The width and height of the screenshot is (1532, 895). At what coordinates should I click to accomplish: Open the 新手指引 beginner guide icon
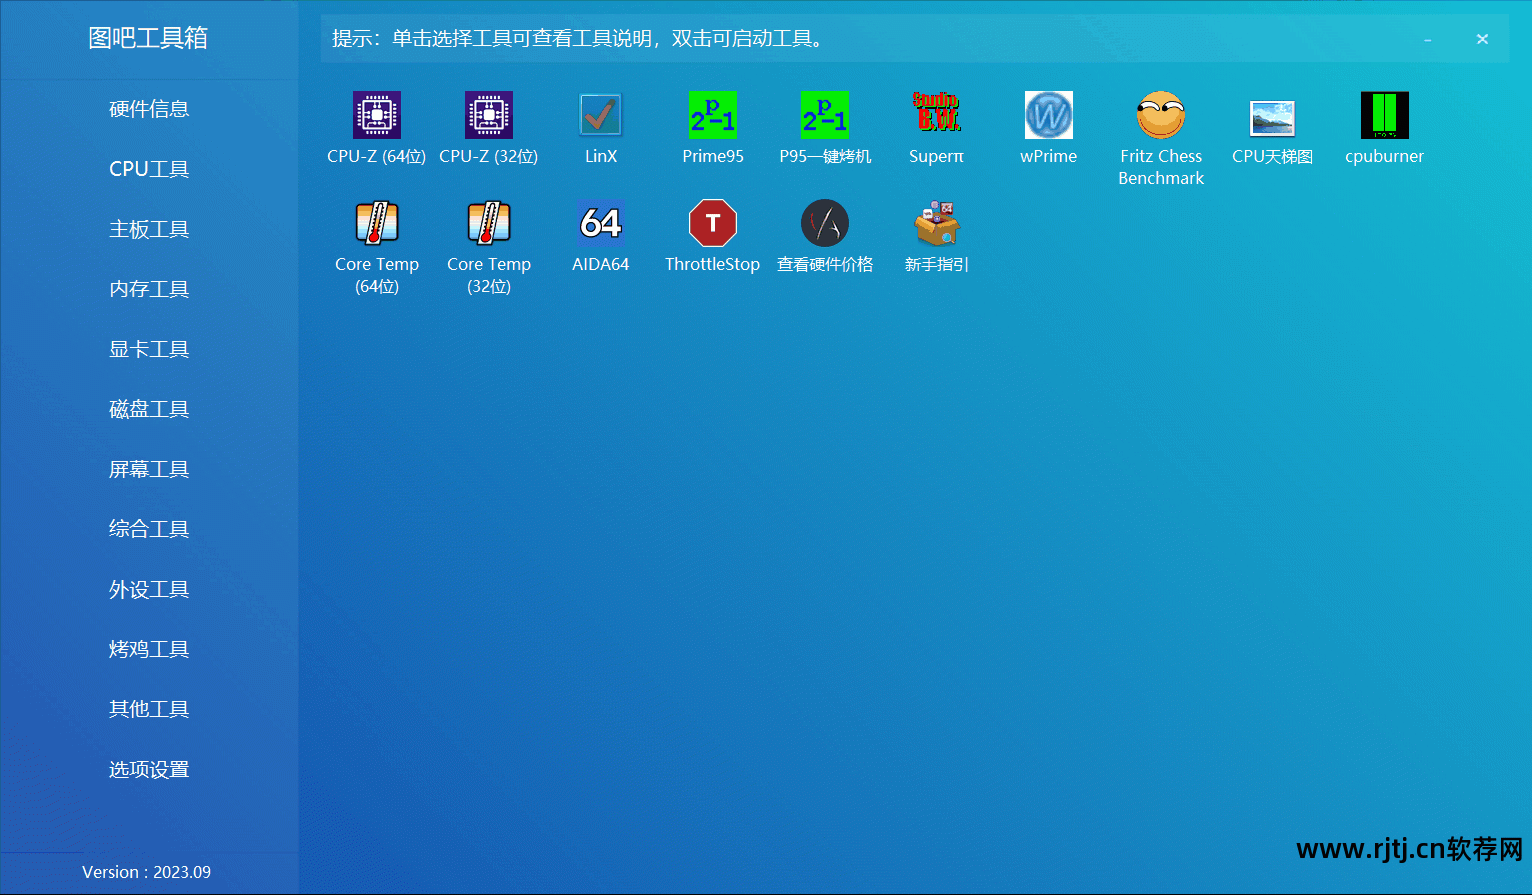tap(937, 224)
